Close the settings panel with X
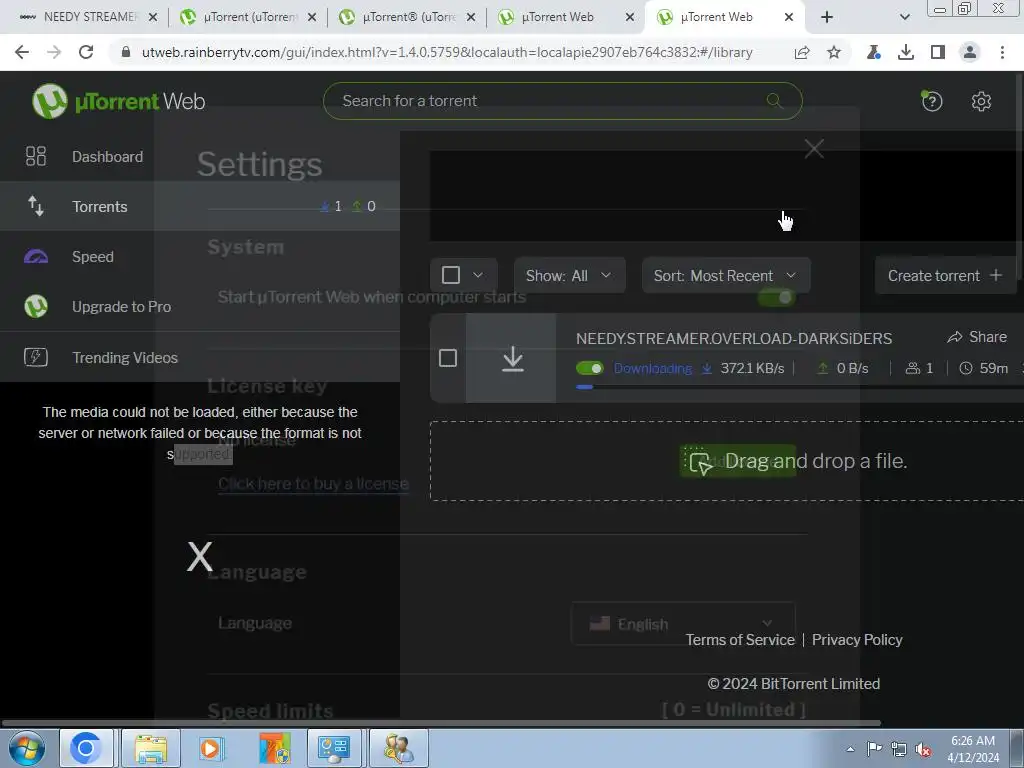The image size is (1024, 768). (x=814, y=149)
